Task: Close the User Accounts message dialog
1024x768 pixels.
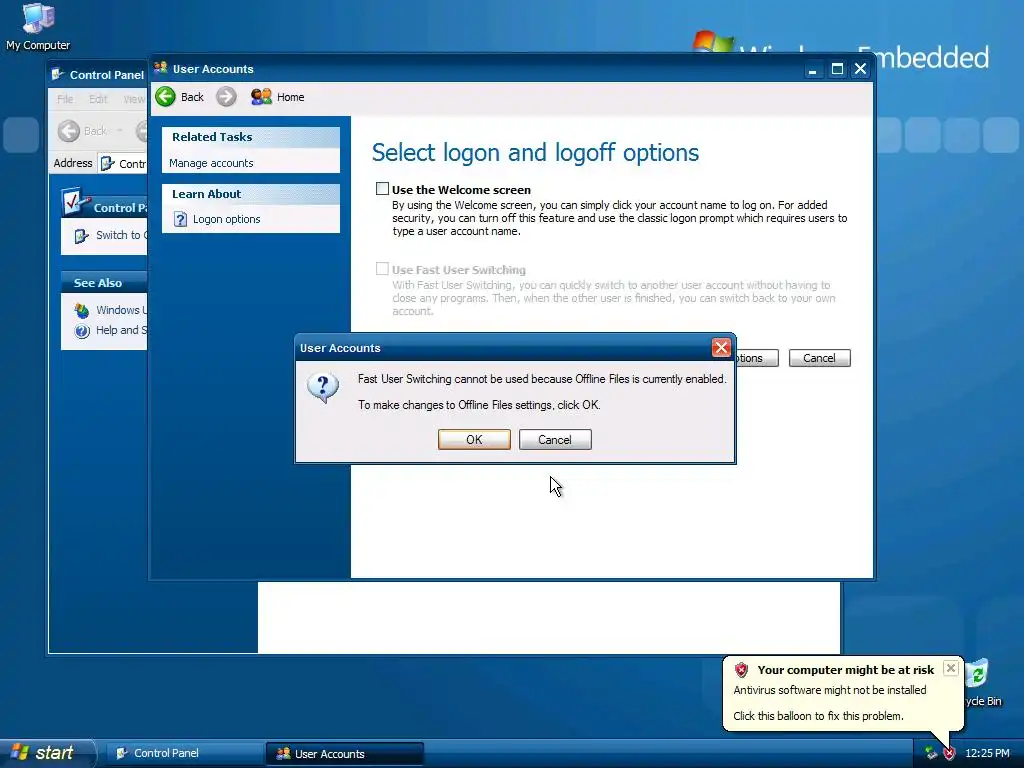Action: pos(721,347)
